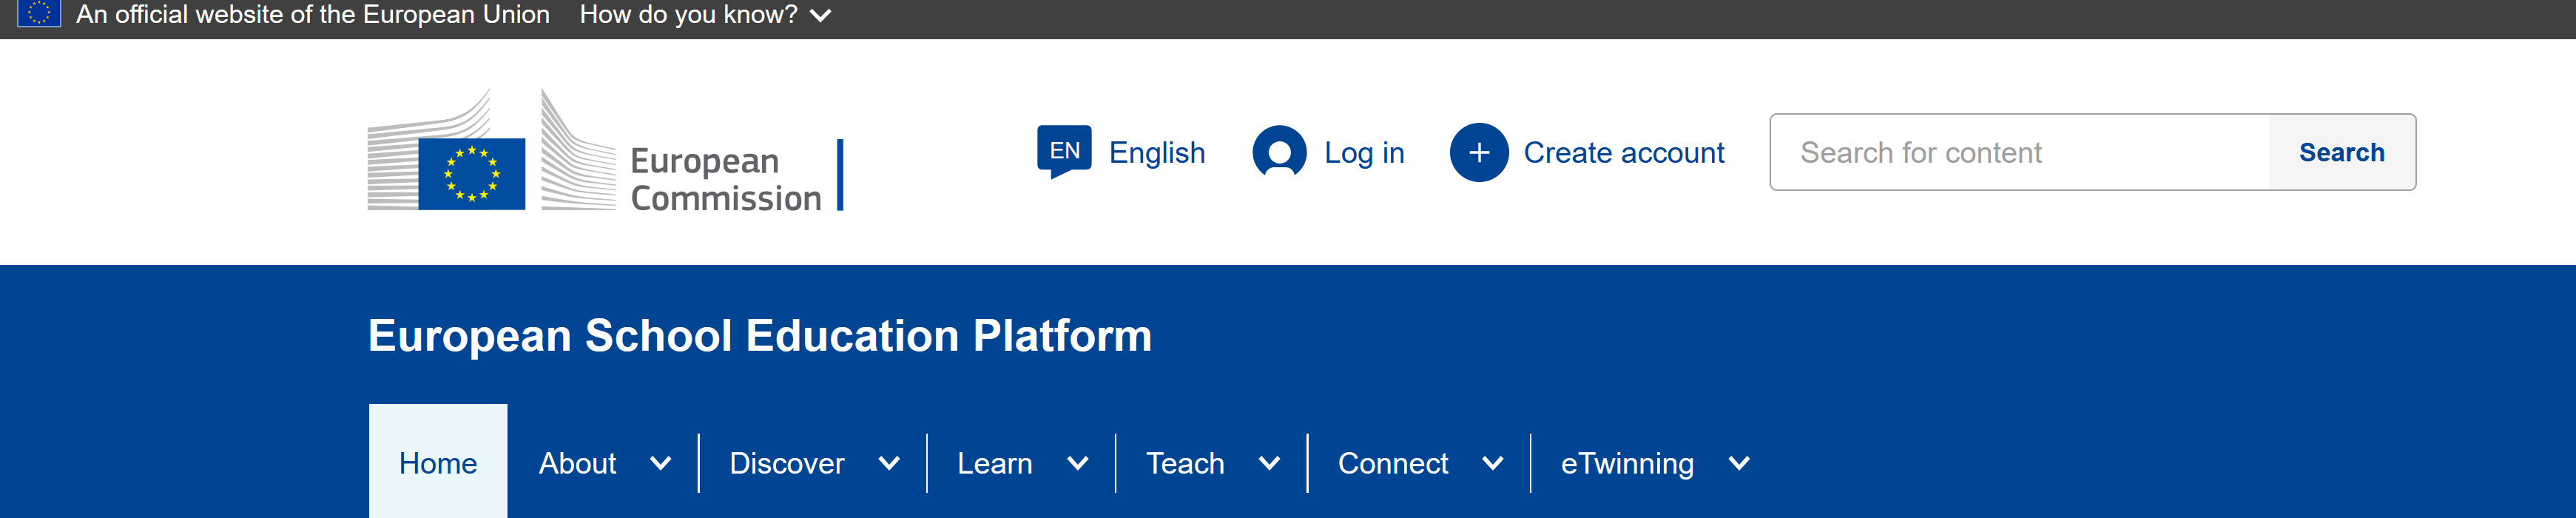Expand the Learn menu chevron

tap(1077, 463)
